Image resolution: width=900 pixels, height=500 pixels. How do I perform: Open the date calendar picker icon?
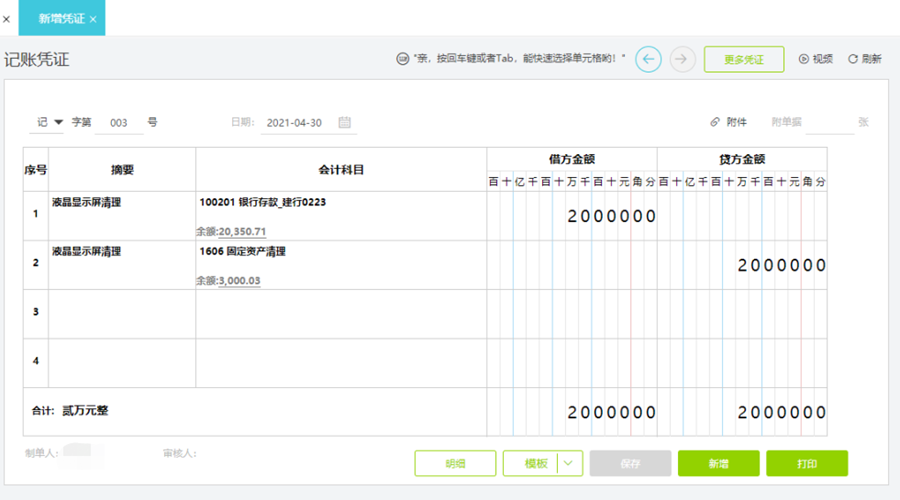pos(344,122)
